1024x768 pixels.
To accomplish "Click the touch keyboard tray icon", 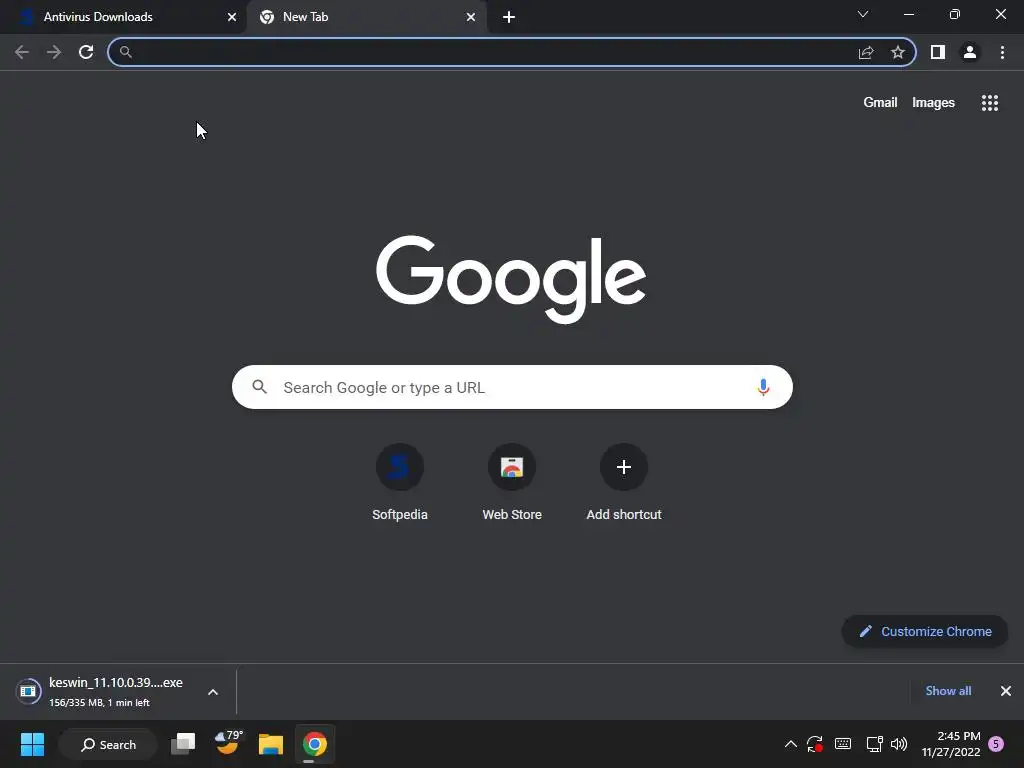I will (x=843, y=744).
